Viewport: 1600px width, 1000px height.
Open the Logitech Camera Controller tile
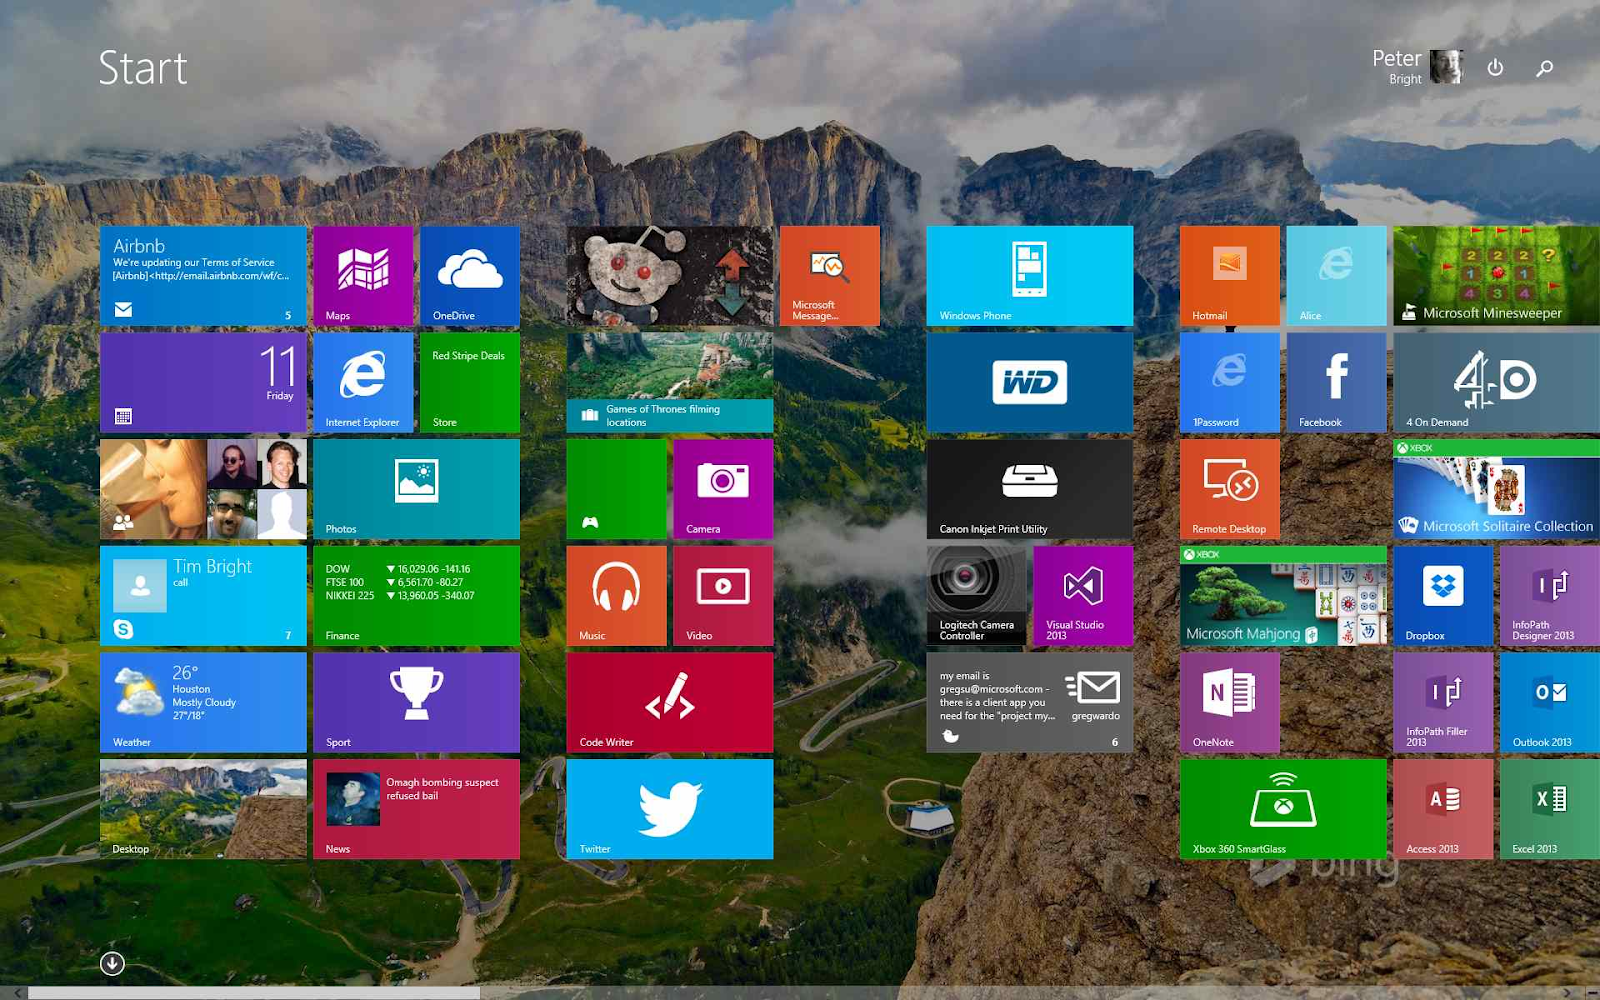click(977, 596)
